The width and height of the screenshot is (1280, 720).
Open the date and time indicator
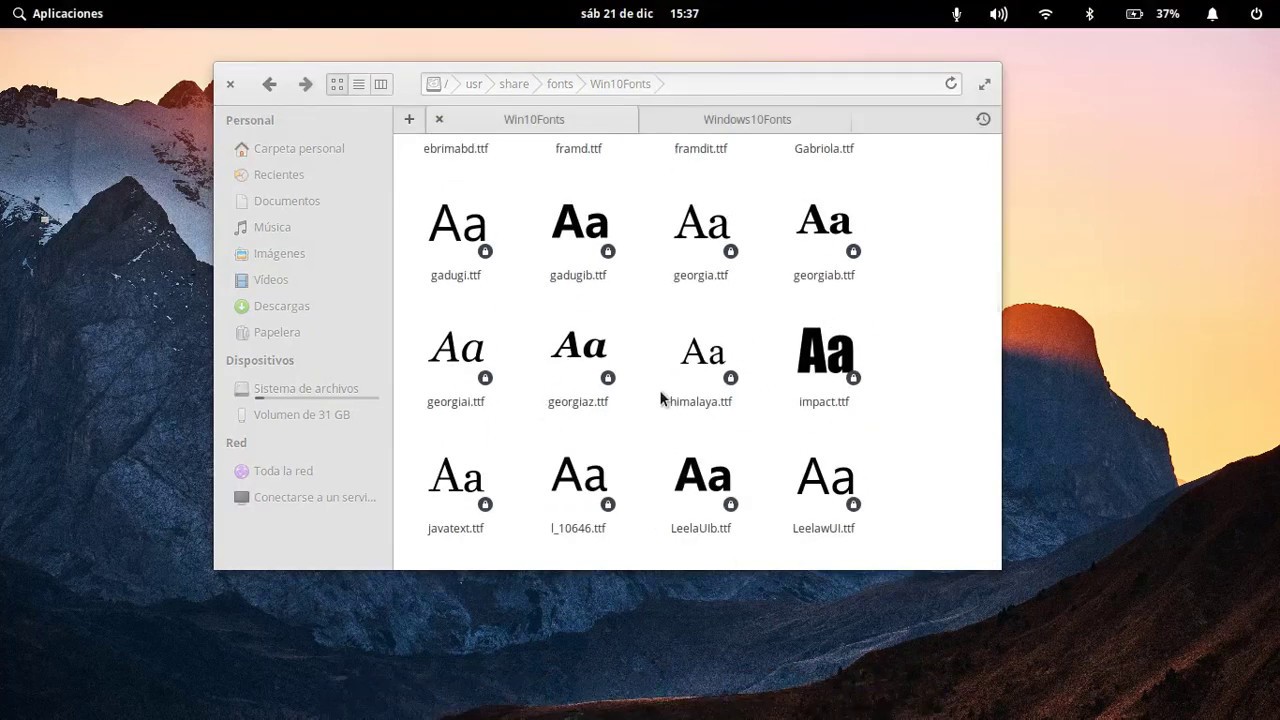click(x=640, y=14)
